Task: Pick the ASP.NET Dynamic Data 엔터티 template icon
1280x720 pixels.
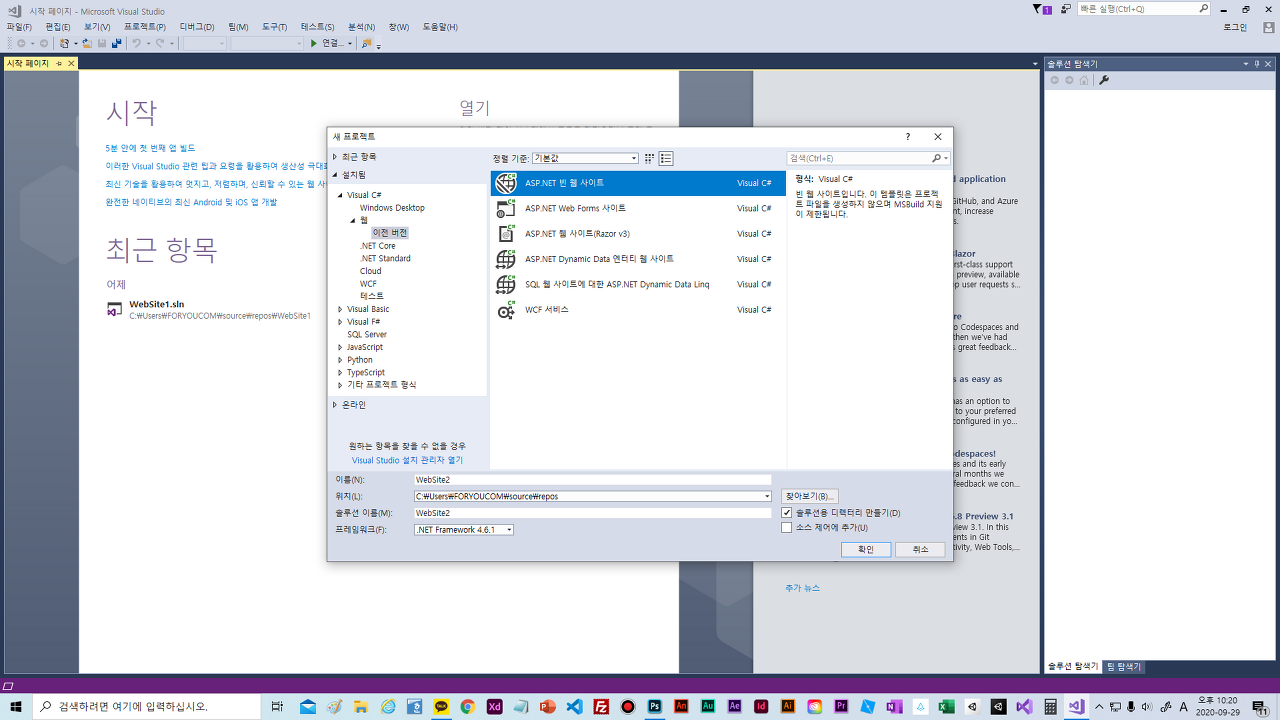Action: (506, 259)
